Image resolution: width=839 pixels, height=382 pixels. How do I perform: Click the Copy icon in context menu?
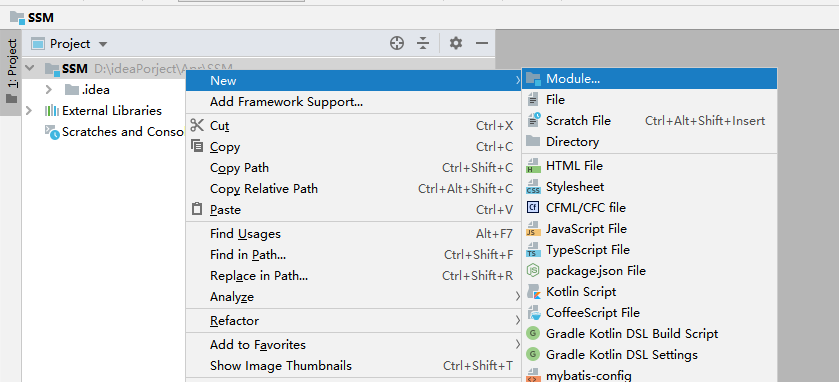tap(197, 146)
